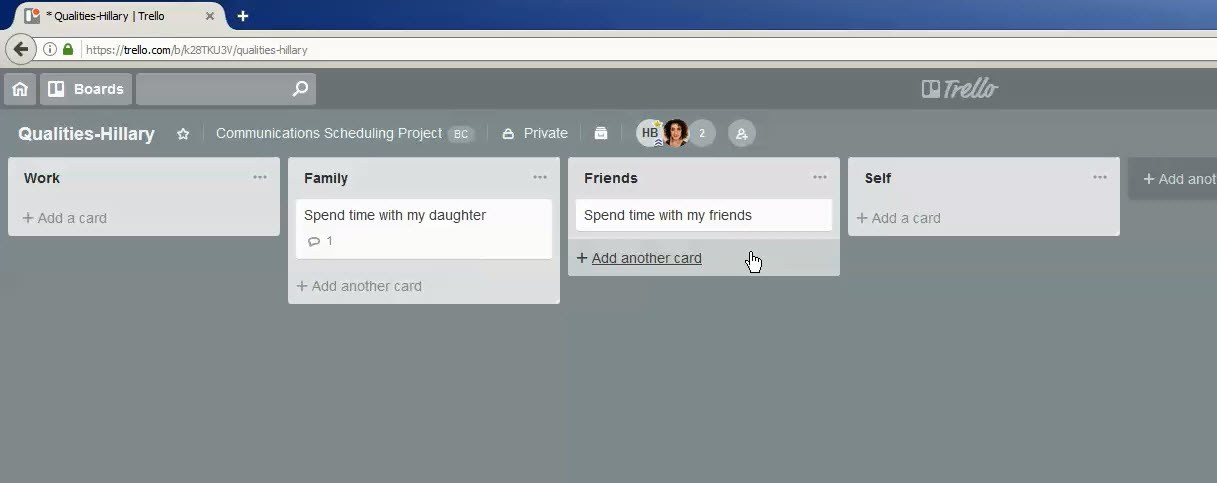
Task: Open Work list actions menu
Action: [260, 177]
